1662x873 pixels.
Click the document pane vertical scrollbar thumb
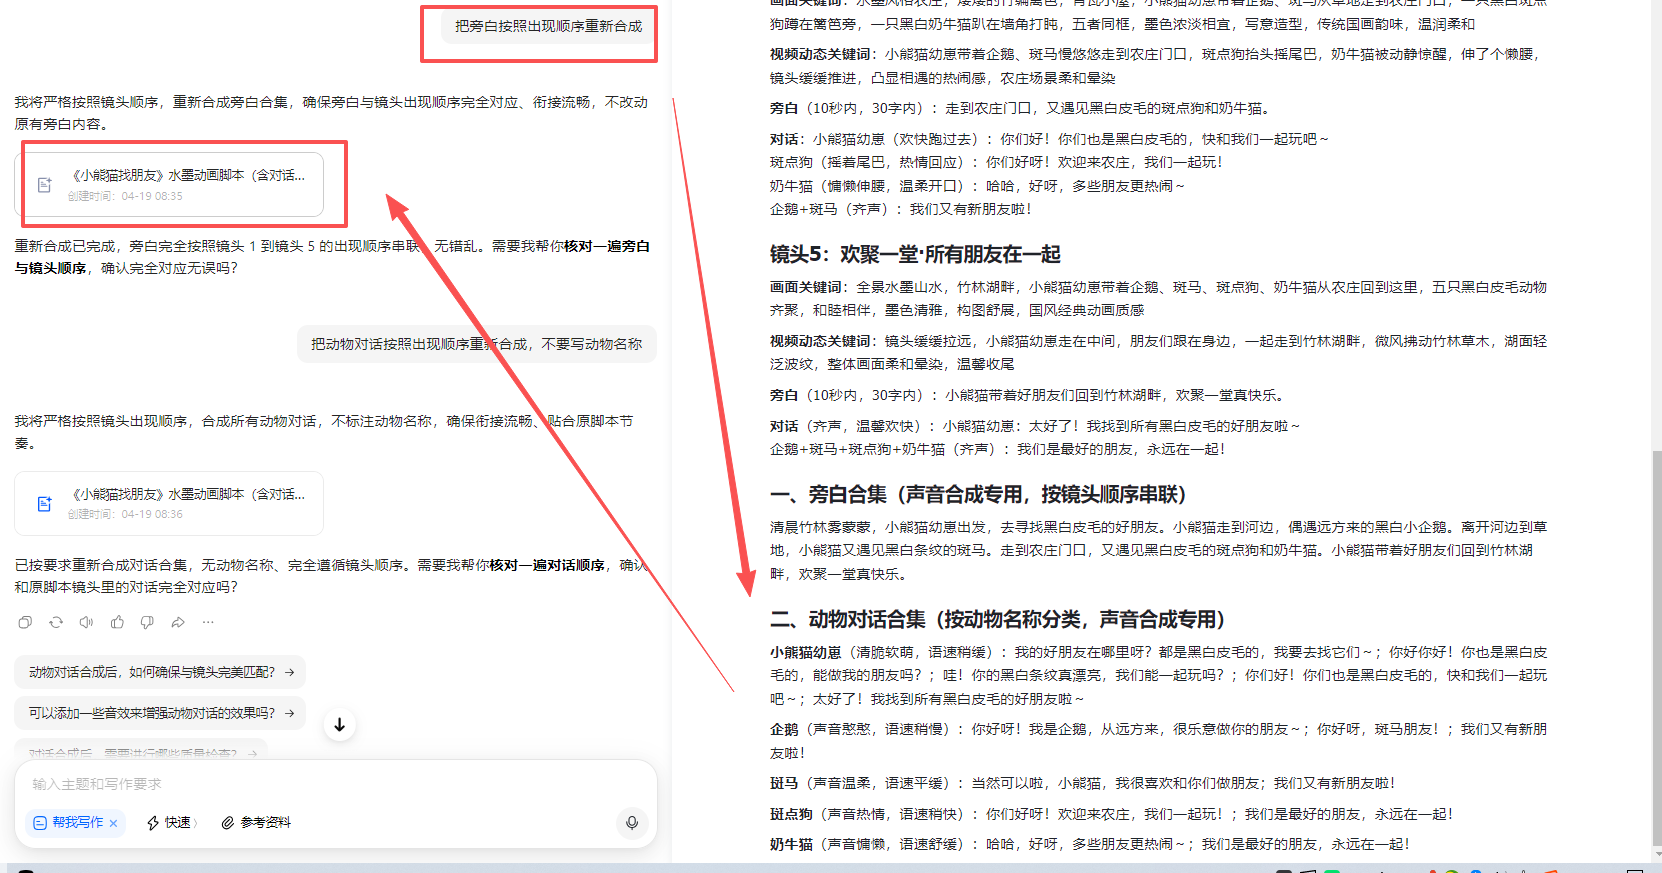point(1656,648)
